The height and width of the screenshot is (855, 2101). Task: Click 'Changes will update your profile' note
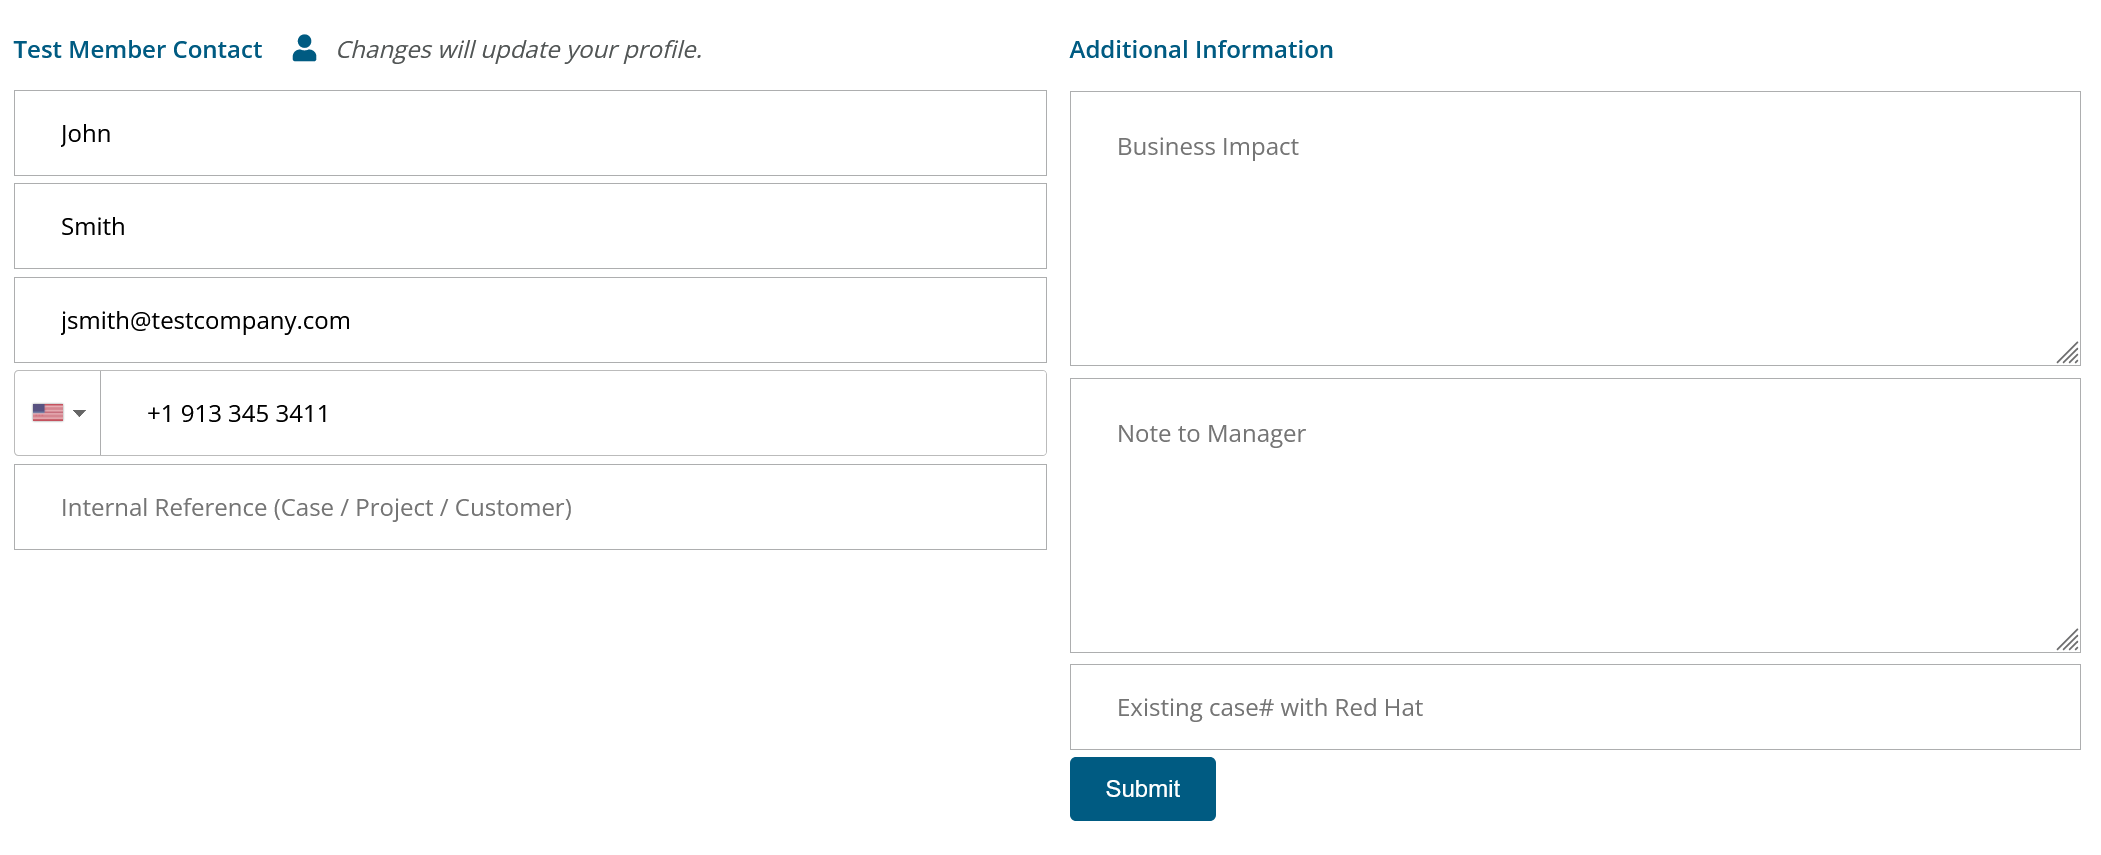(x=518, y=50)
